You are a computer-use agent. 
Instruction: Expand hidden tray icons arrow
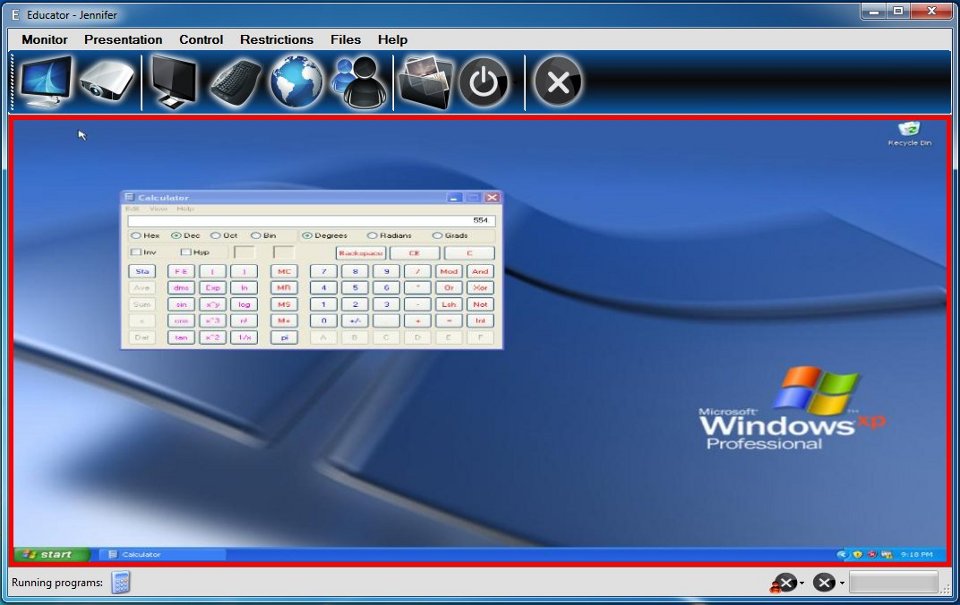(x=842, y=554)
